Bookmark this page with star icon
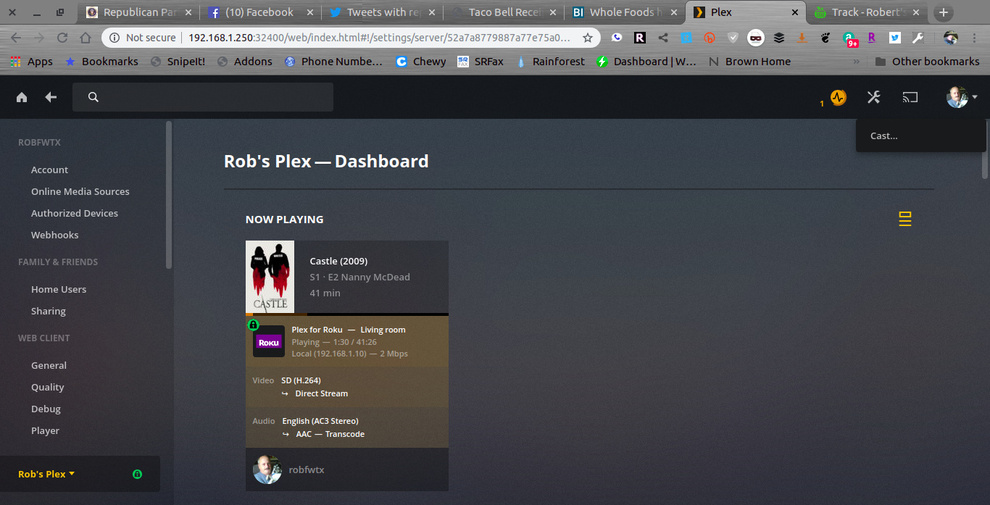 pos(587,38)
